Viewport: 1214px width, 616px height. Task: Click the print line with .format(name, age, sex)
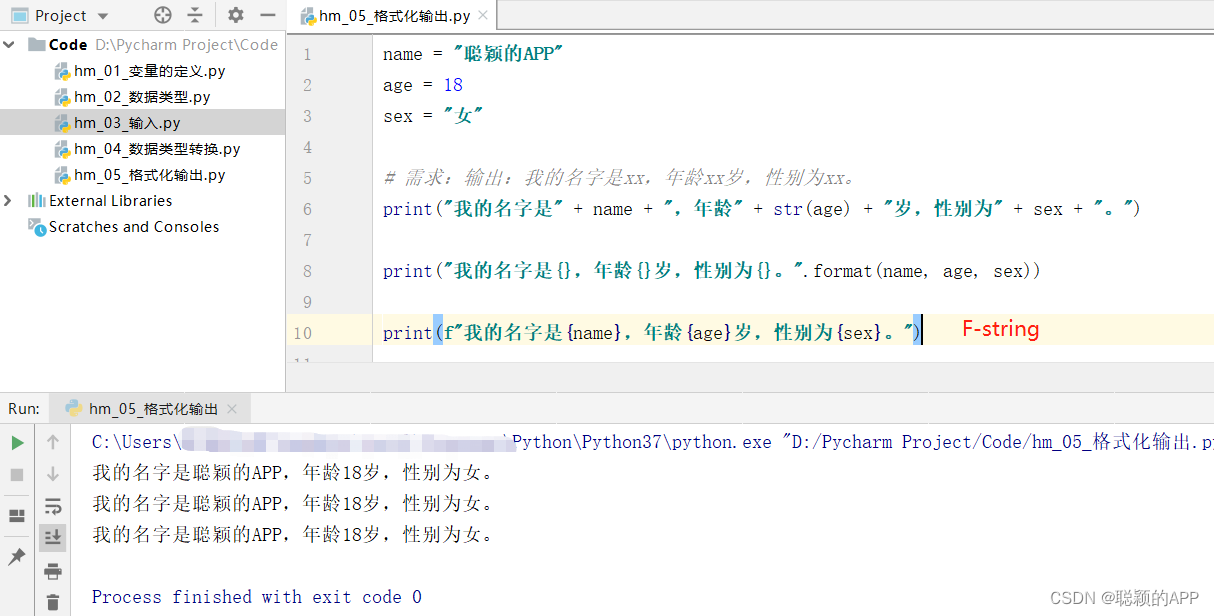(x=712, y=271)
